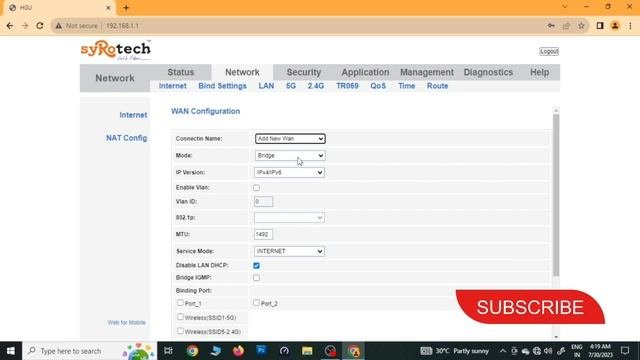Click the saved password key icon
640x360 pixels.
[551, 26]
